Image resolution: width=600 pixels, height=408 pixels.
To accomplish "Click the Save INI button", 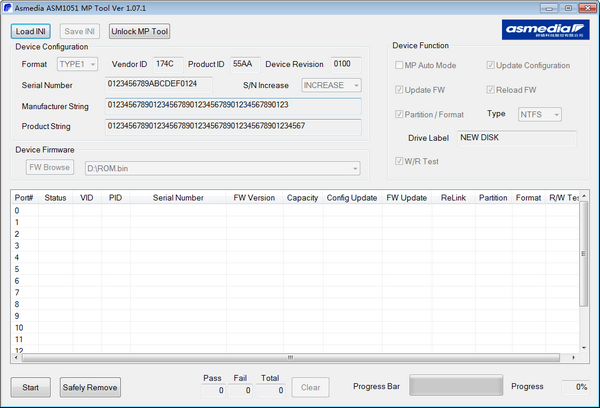I will [x=80, y=31].
